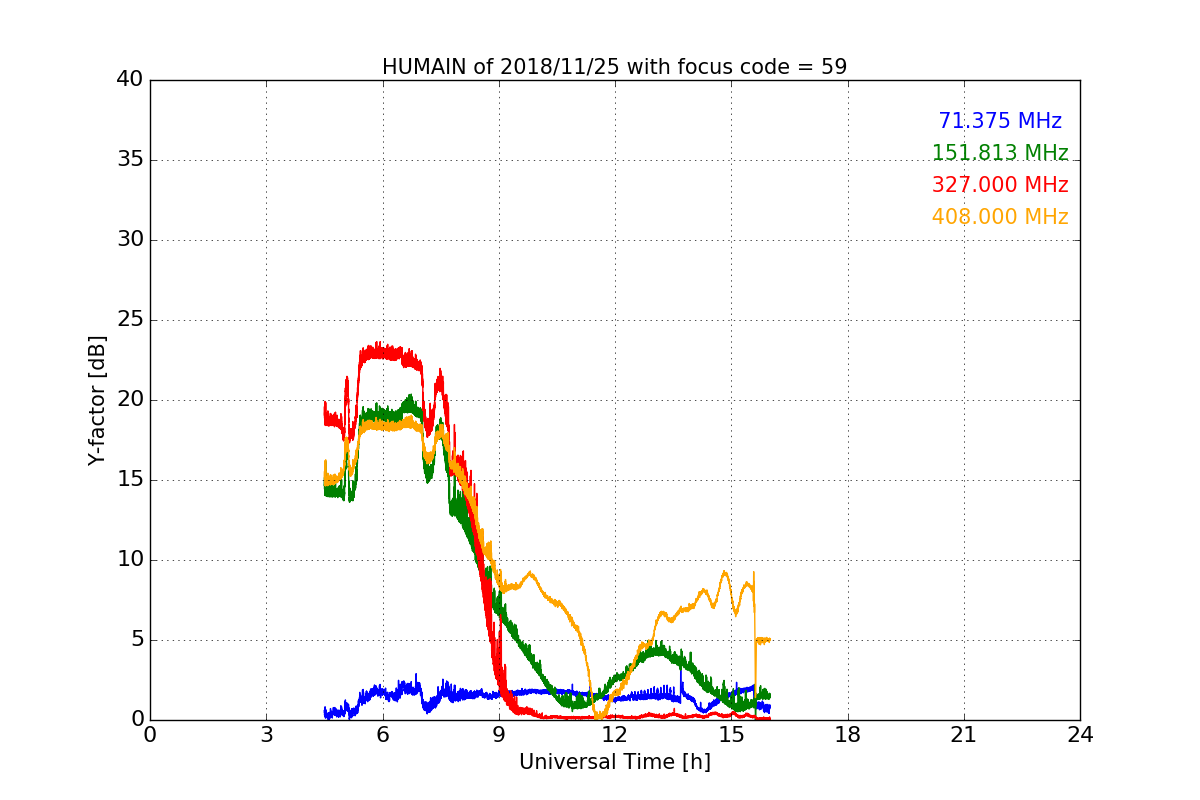This screenshot has height=800, width=1200.
Task: Click the y-axis tick label '25'
Action: (130, 320)
